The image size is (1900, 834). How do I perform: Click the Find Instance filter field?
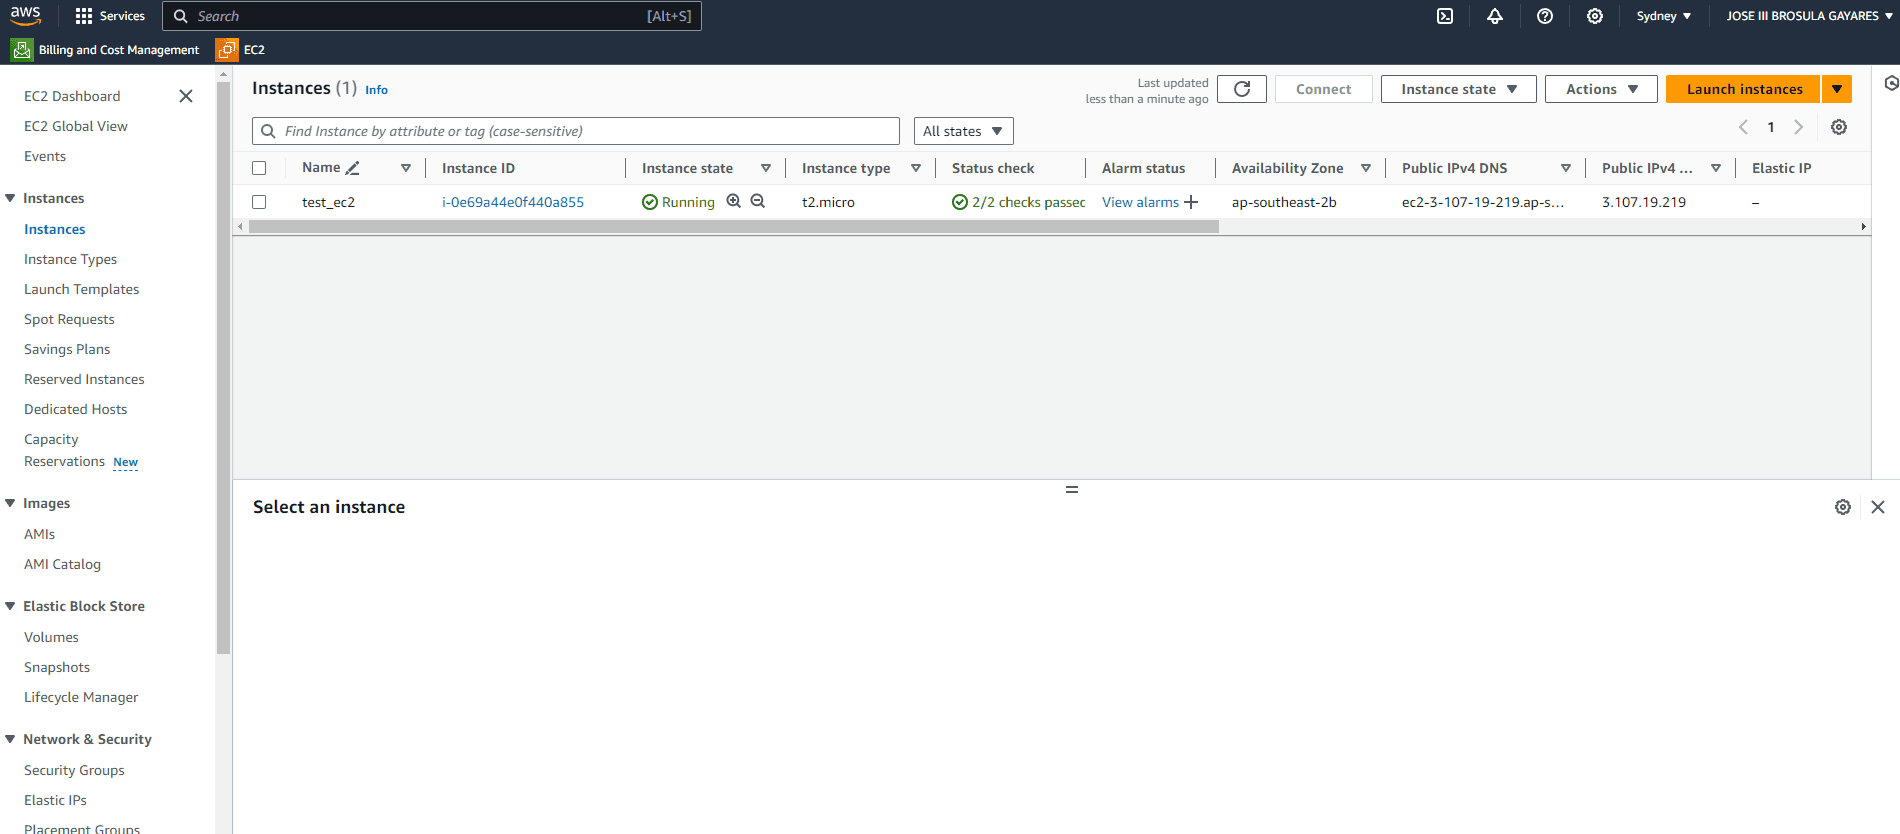(576, 131)
